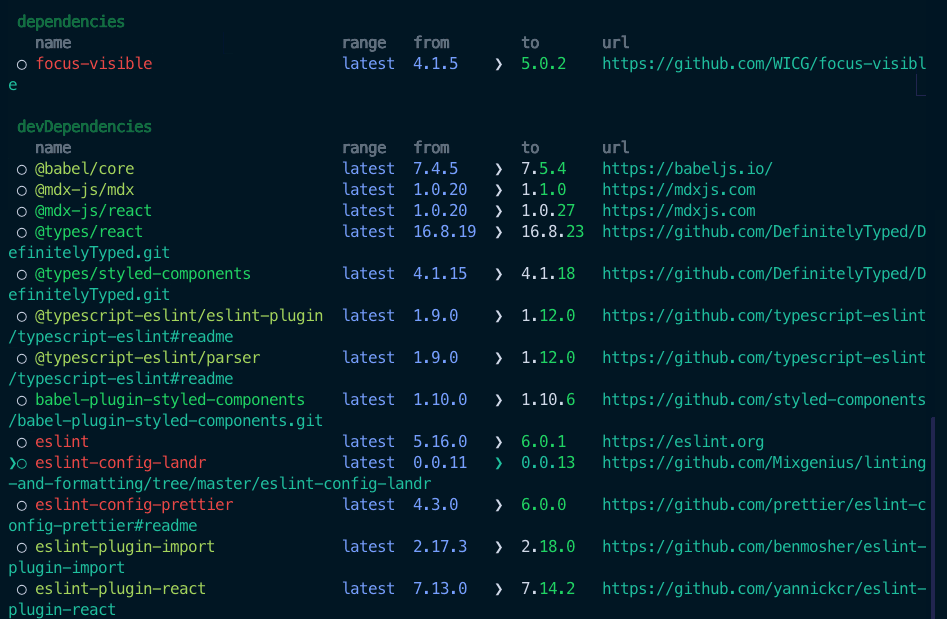Open the Mixgenius linting GitHub URL
The height and width of the screenshot is (619, 947).
tap(763, 463)
